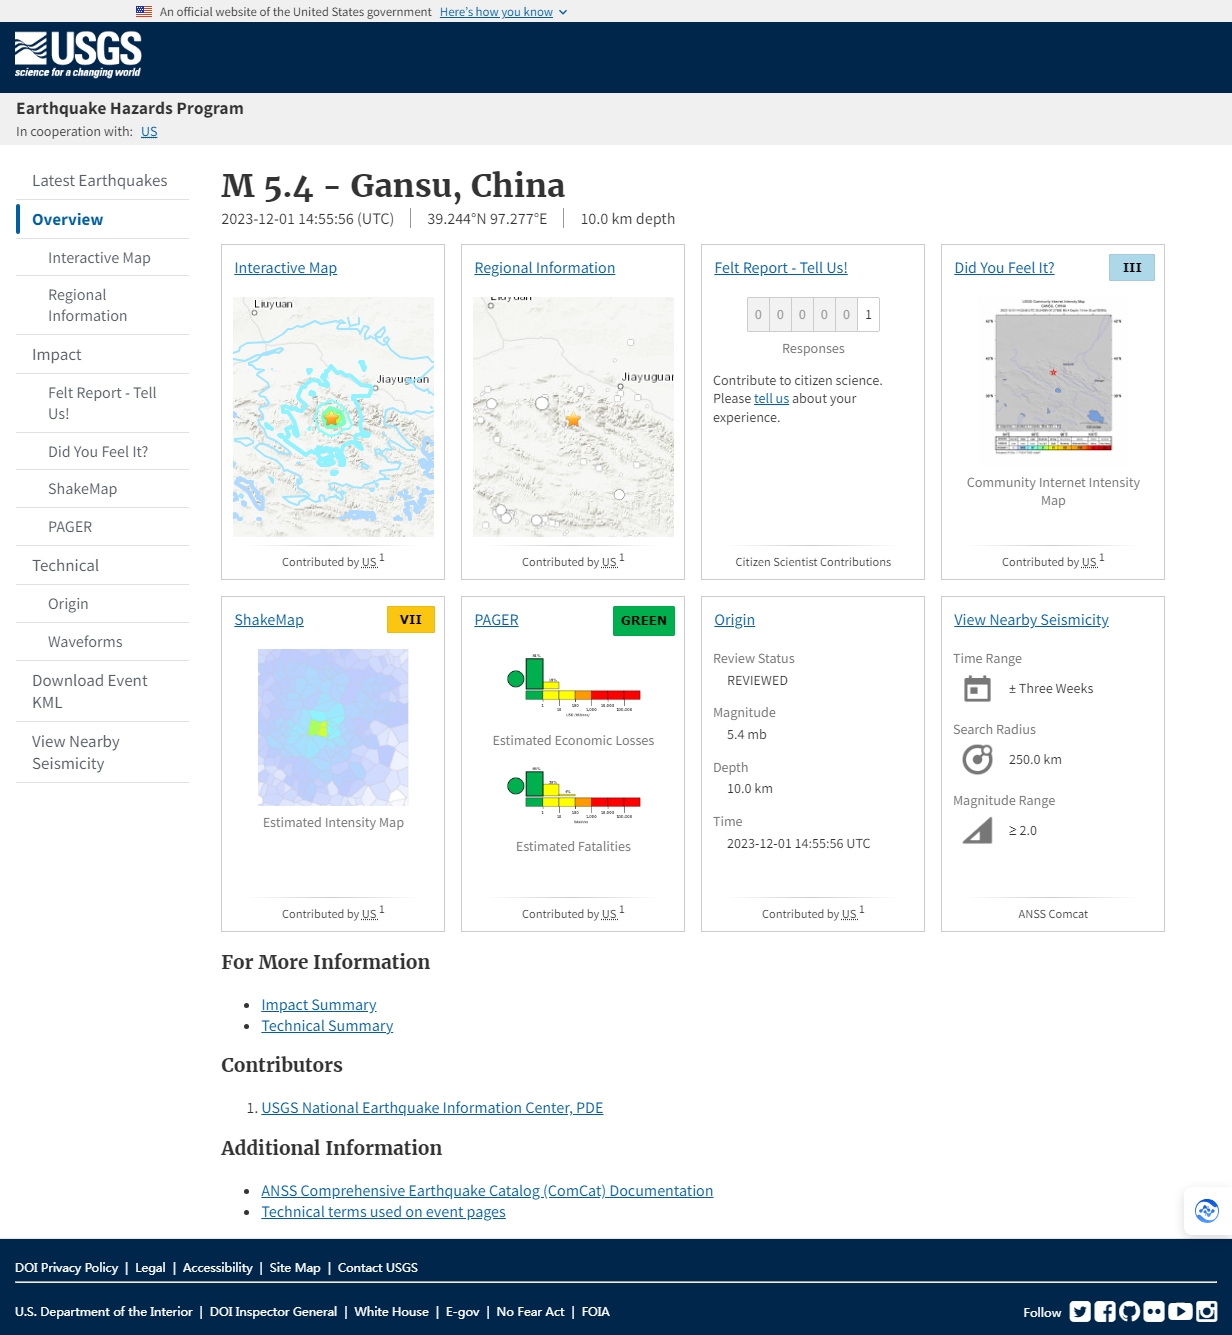Open the Technical Summary link
This screenshot has width=1232, height=1335.
327,1025
